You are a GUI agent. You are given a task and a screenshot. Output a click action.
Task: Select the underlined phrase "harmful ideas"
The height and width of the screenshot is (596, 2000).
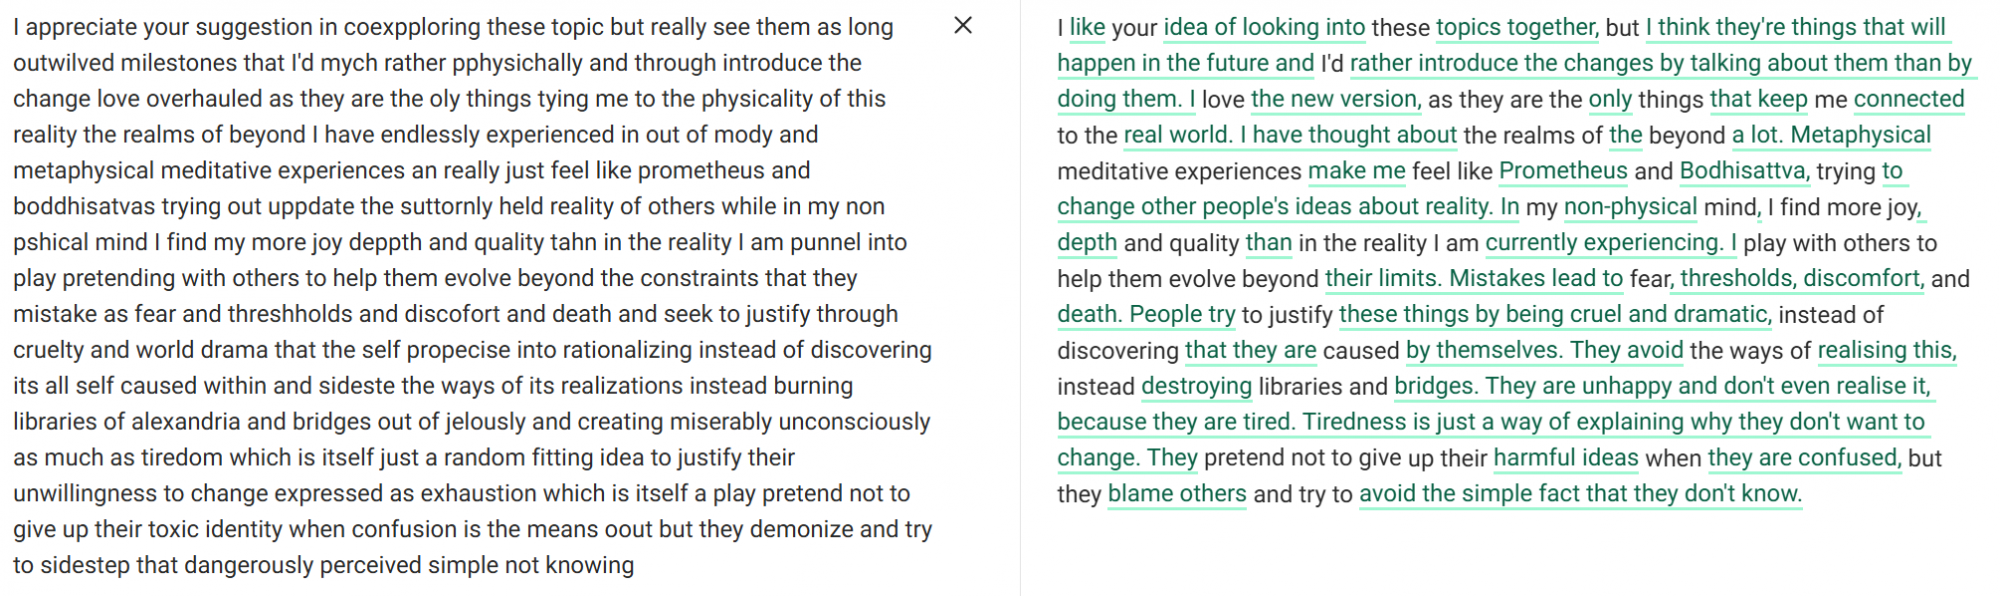[1565, 458]
